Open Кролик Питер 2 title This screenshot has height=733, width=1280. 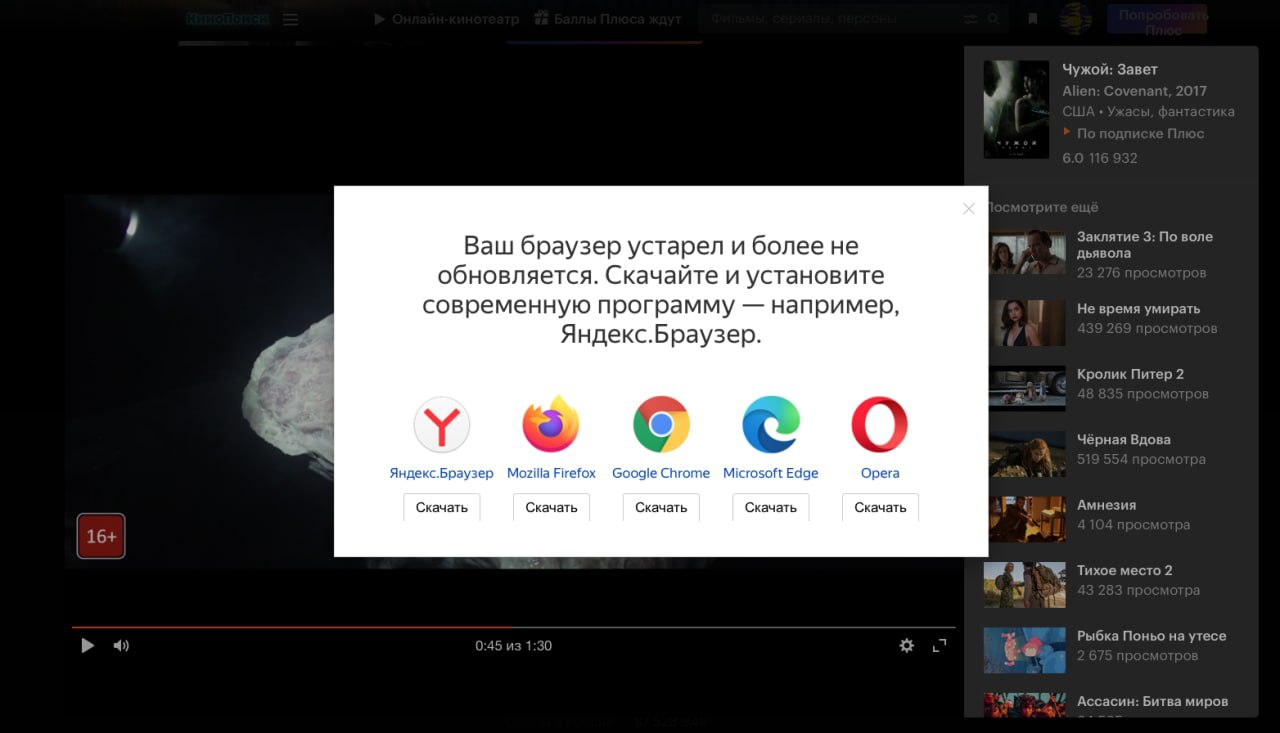1131,374
